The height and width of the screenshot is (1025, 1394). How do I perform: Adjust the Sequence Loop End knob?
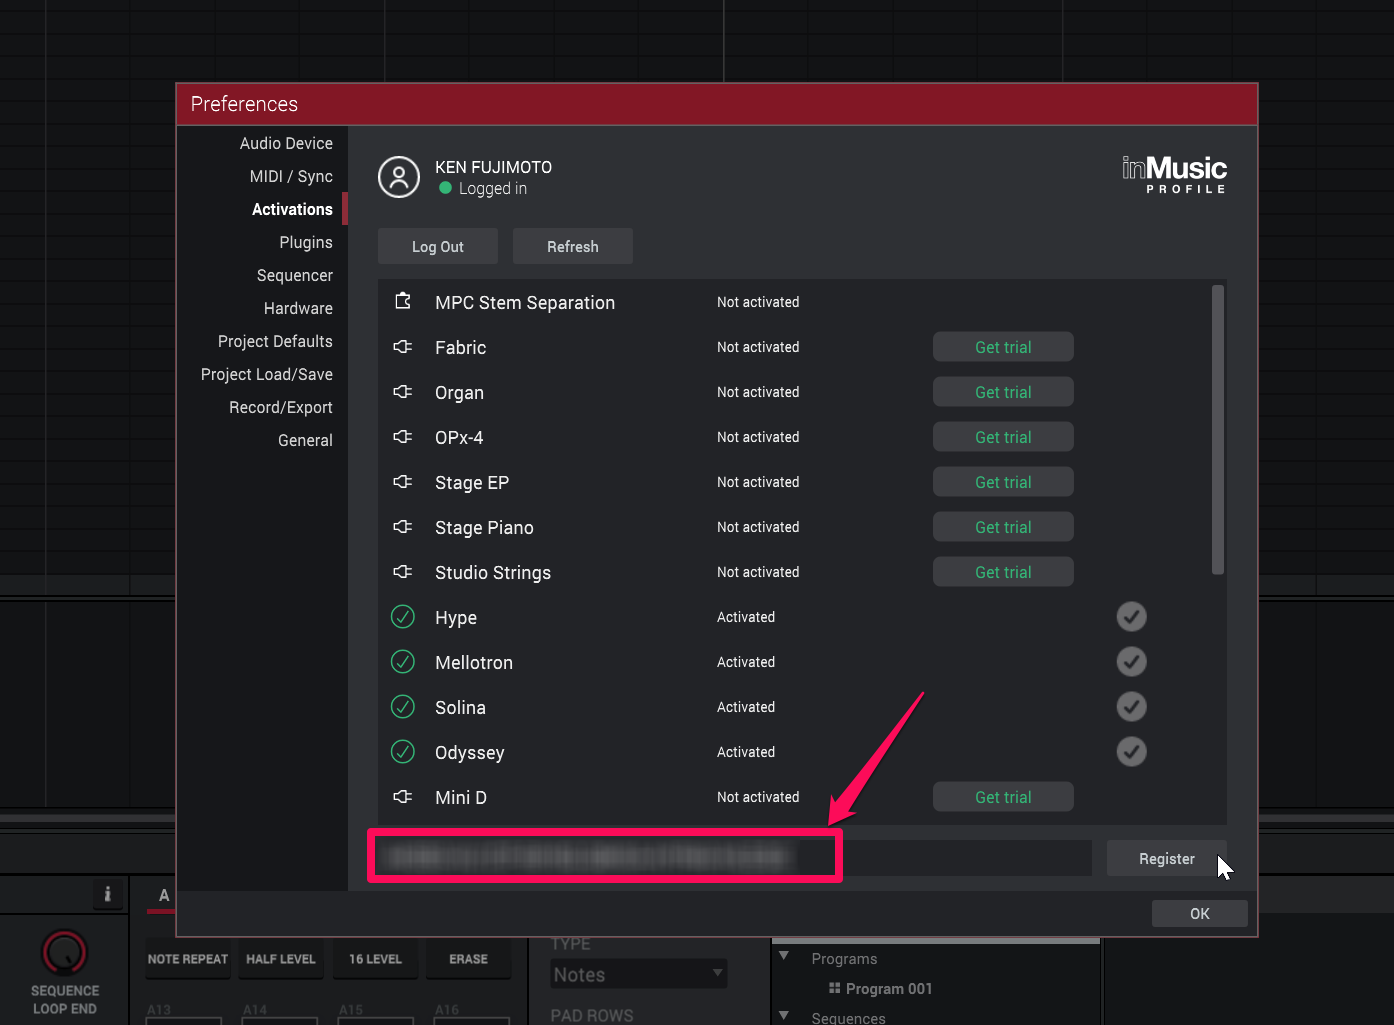point(64,952)
